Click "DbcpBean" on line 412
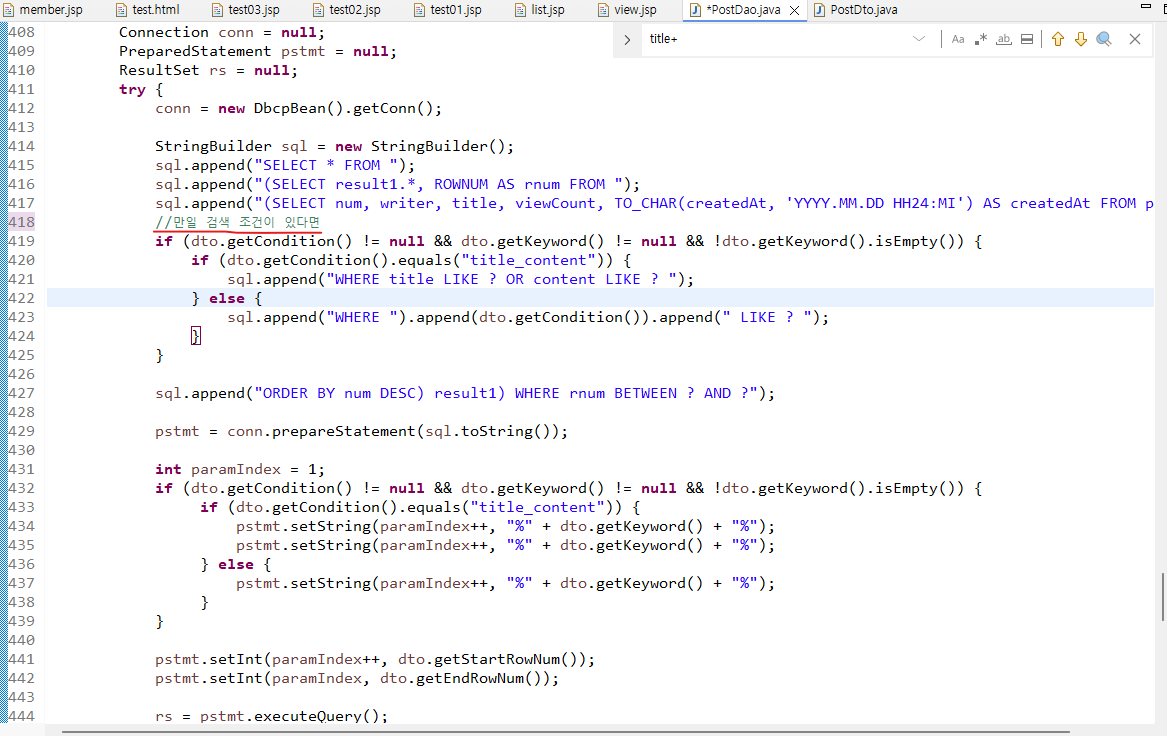This screenshot has height=736, width=1167. [290, 108]
